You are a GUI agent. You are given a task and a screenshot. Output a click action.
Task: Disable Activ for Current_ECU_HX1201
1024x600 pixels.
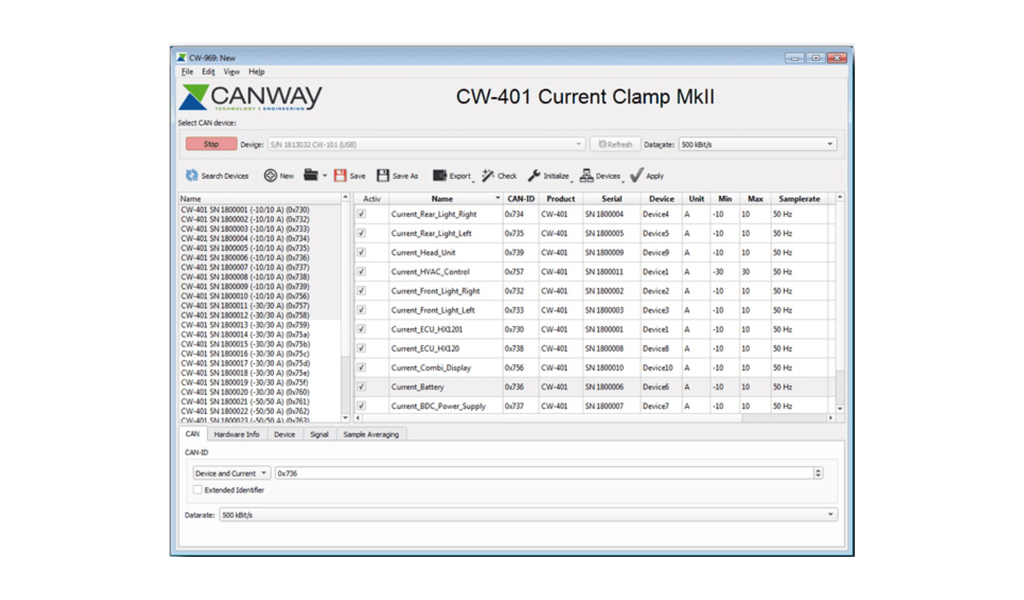click(361, 329)
